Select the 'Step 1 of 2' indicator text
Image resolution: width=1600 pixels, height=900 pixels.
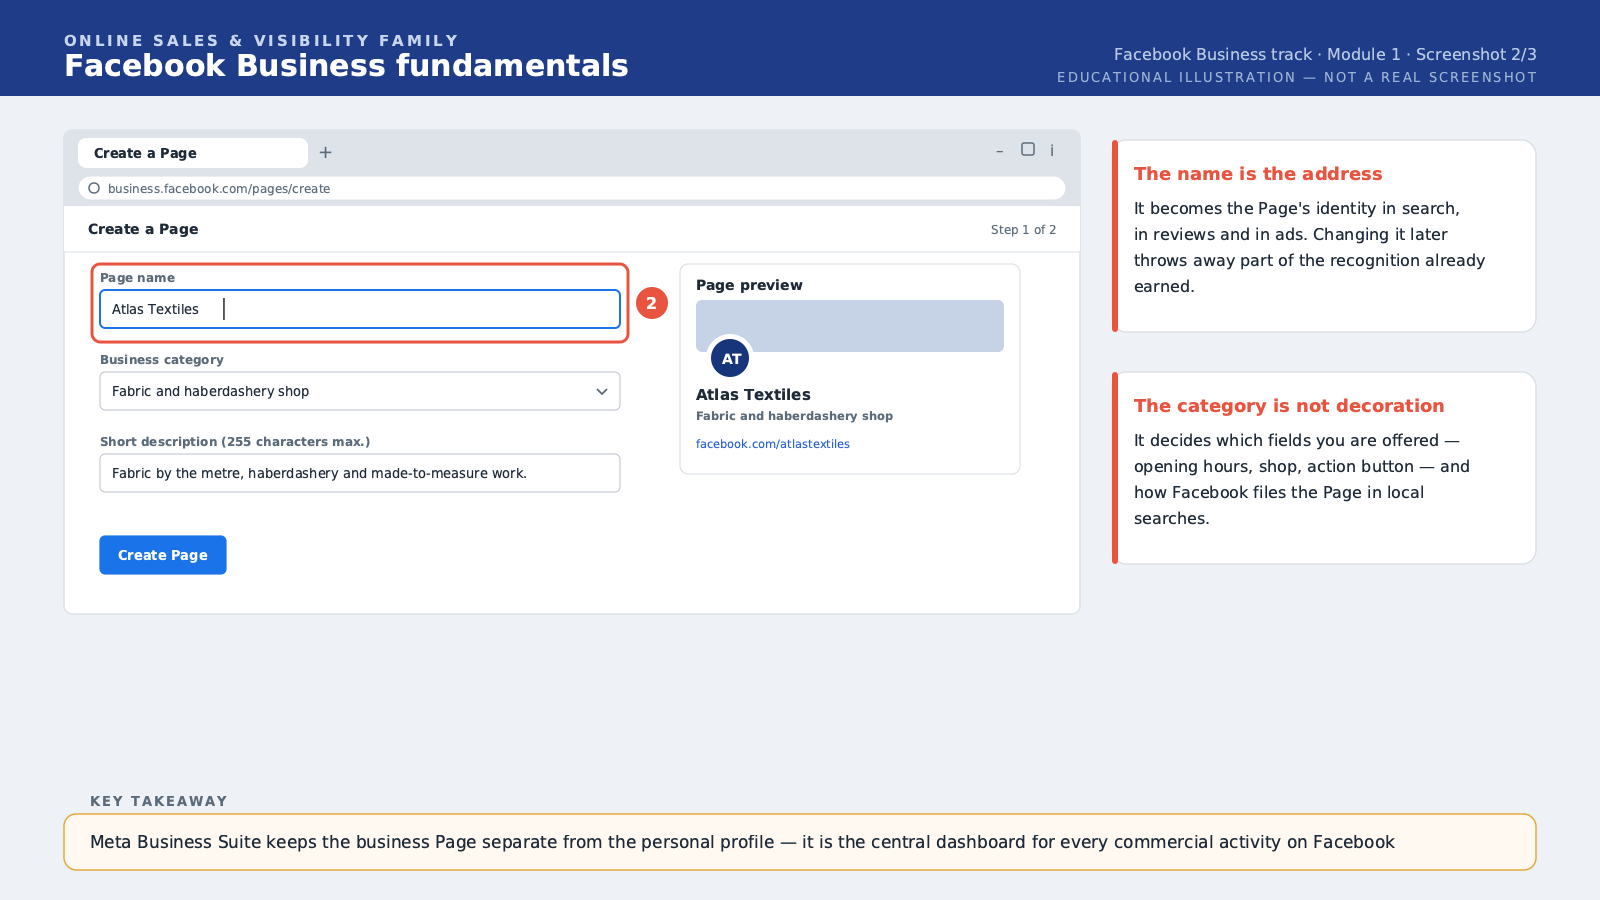pyautogui.click(x=1023, y=230)
